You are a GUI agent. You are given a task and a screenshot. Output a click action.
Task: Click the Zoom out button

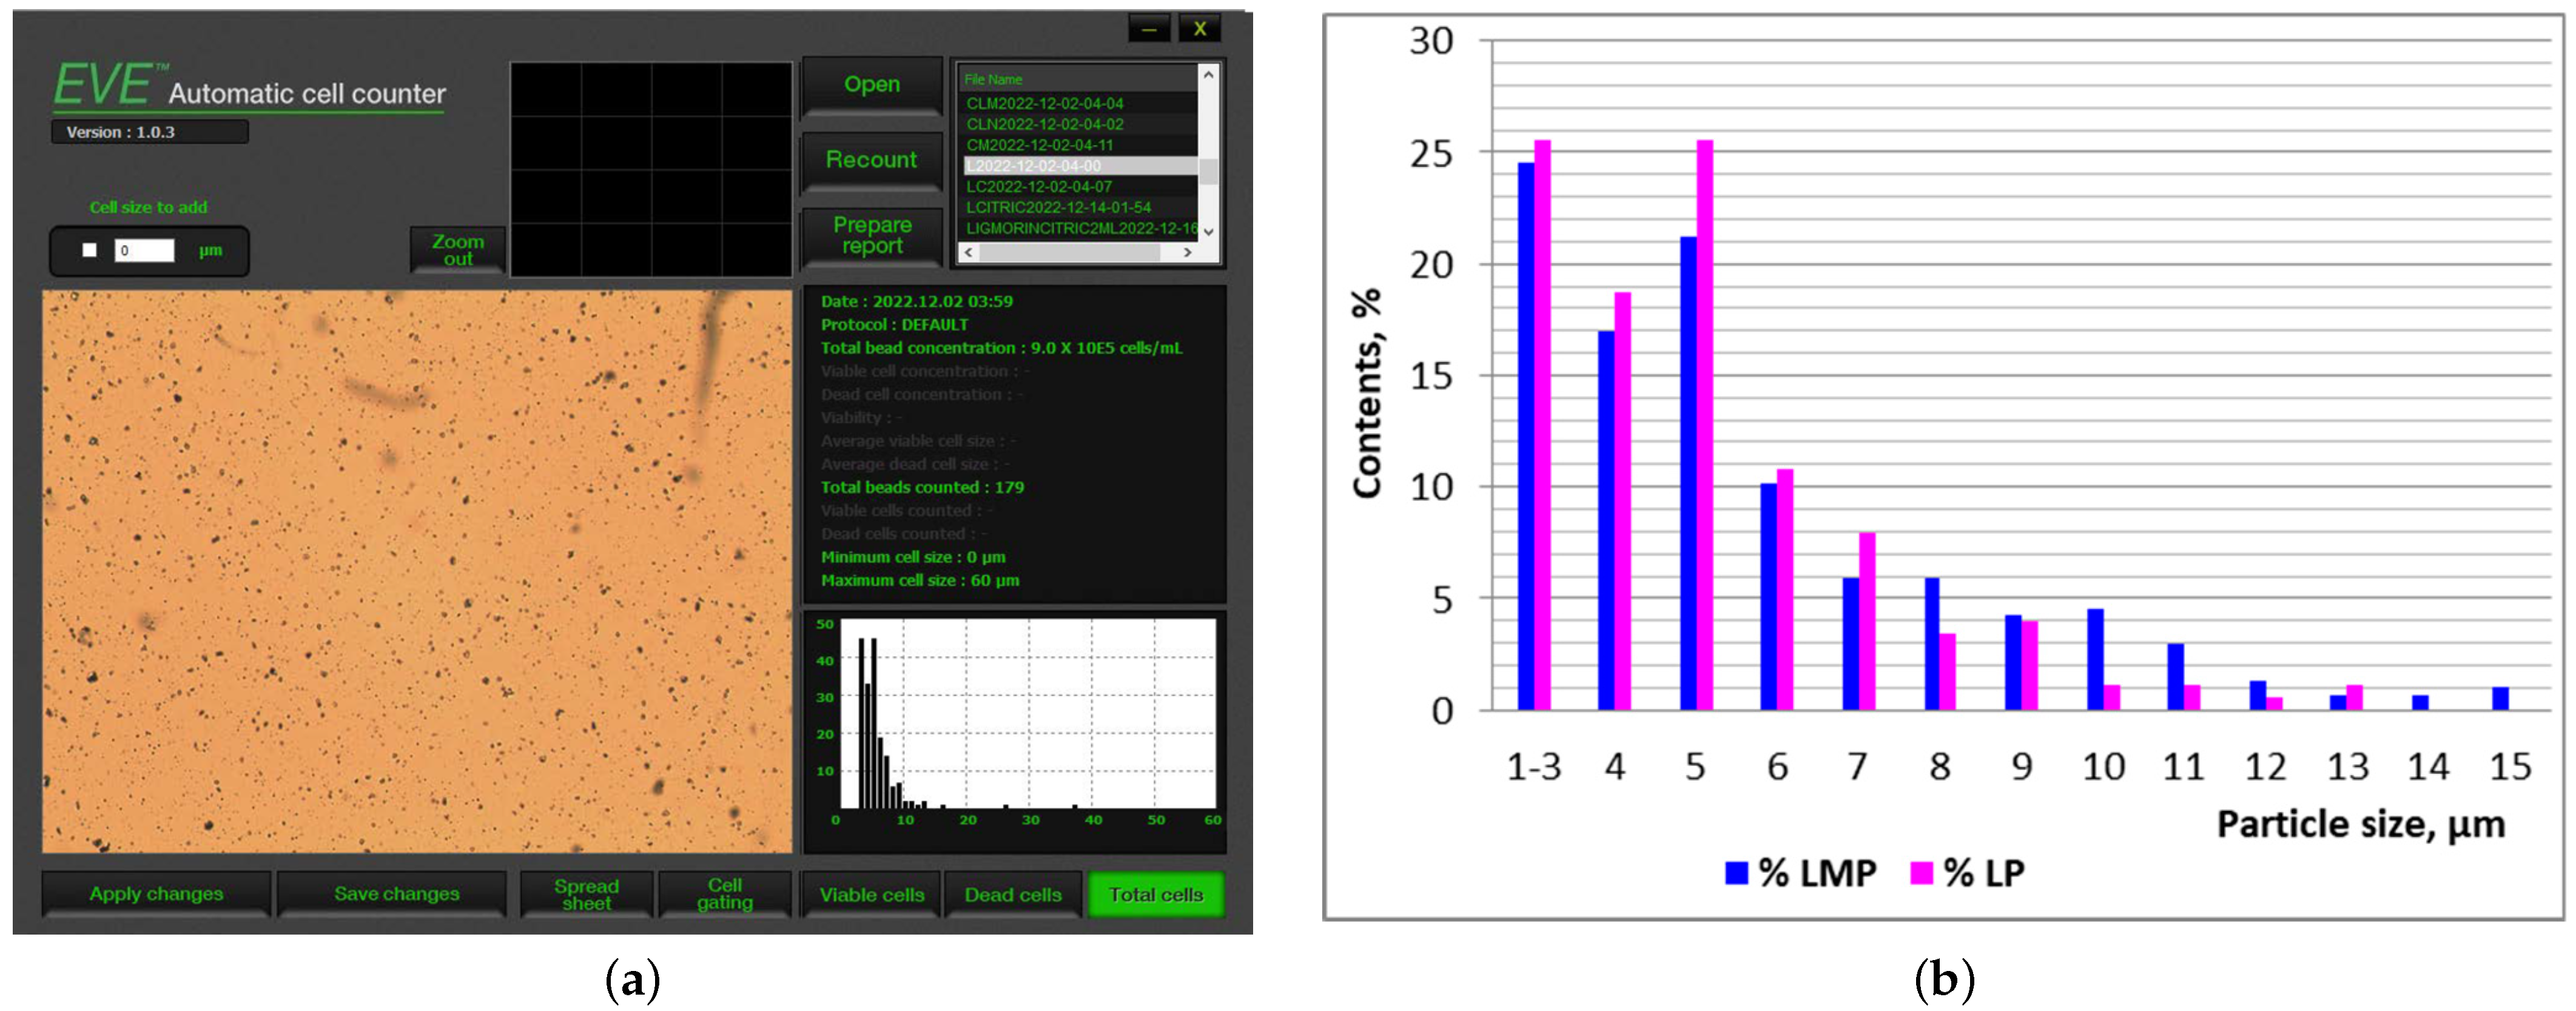(457, 249)
